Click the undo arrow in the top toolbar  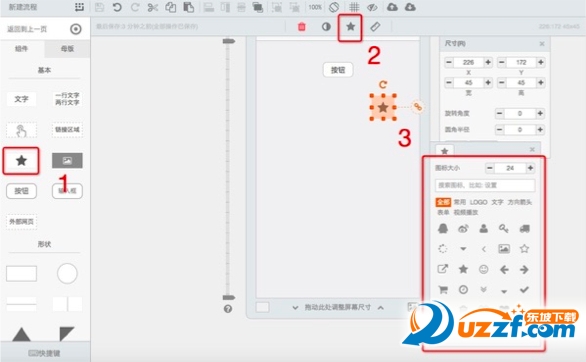[x=117, y=7]
